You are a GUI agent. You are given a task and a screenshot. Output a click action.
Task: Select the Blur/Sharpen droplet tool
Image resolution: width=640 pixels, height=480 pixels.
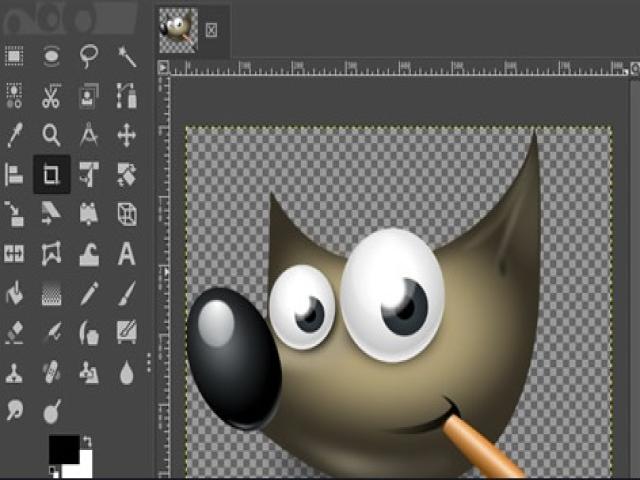[x=127, y=372]
